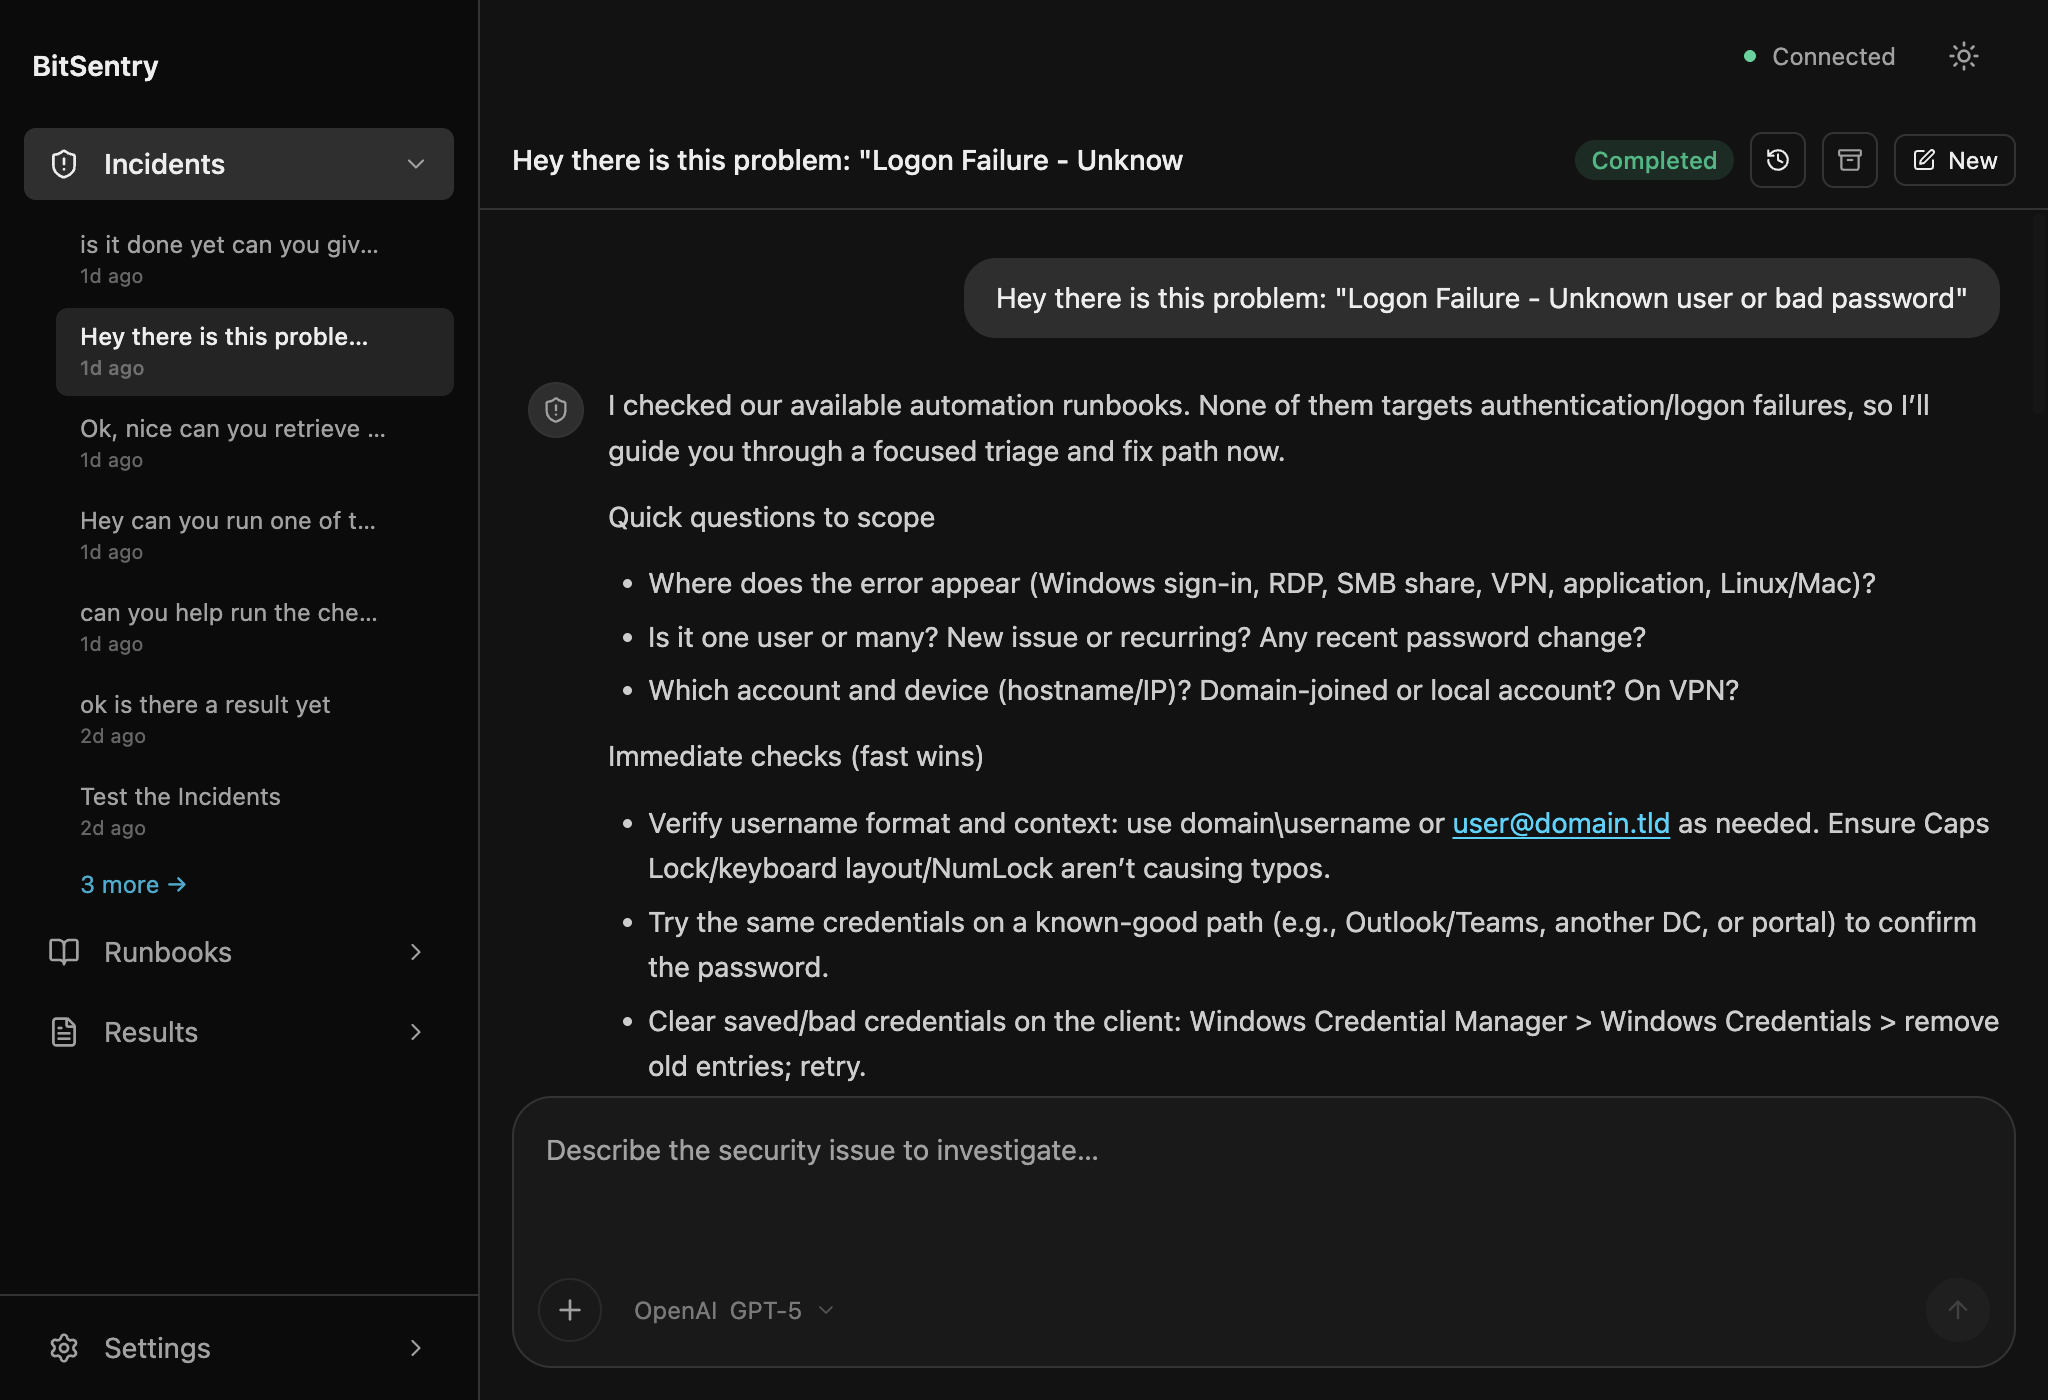Click the Incidents shield icon
This screenshot has width=2048, height=1400.
(x=64, y=163)
